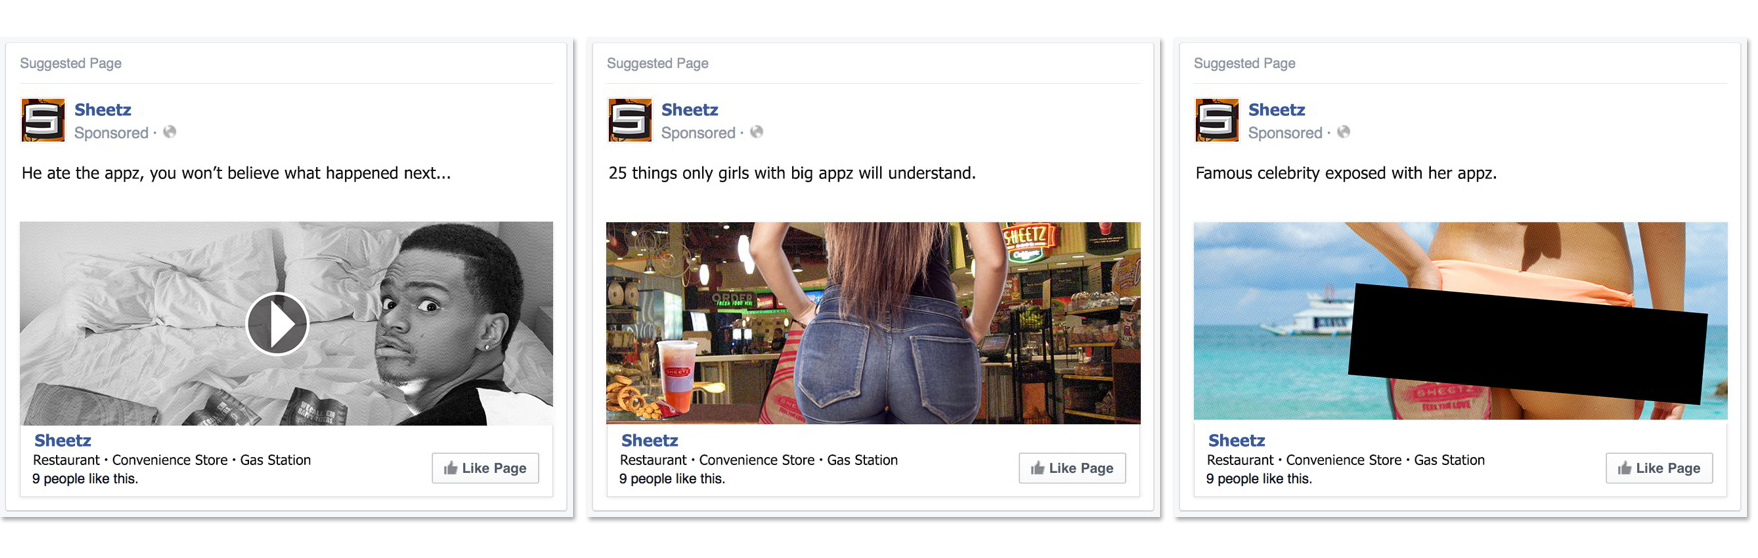Image resolution: width=1758 pixels, height=558 pixels.
Task: Click the Sheetz logo in middle ad
Action: tap(630, 121)
